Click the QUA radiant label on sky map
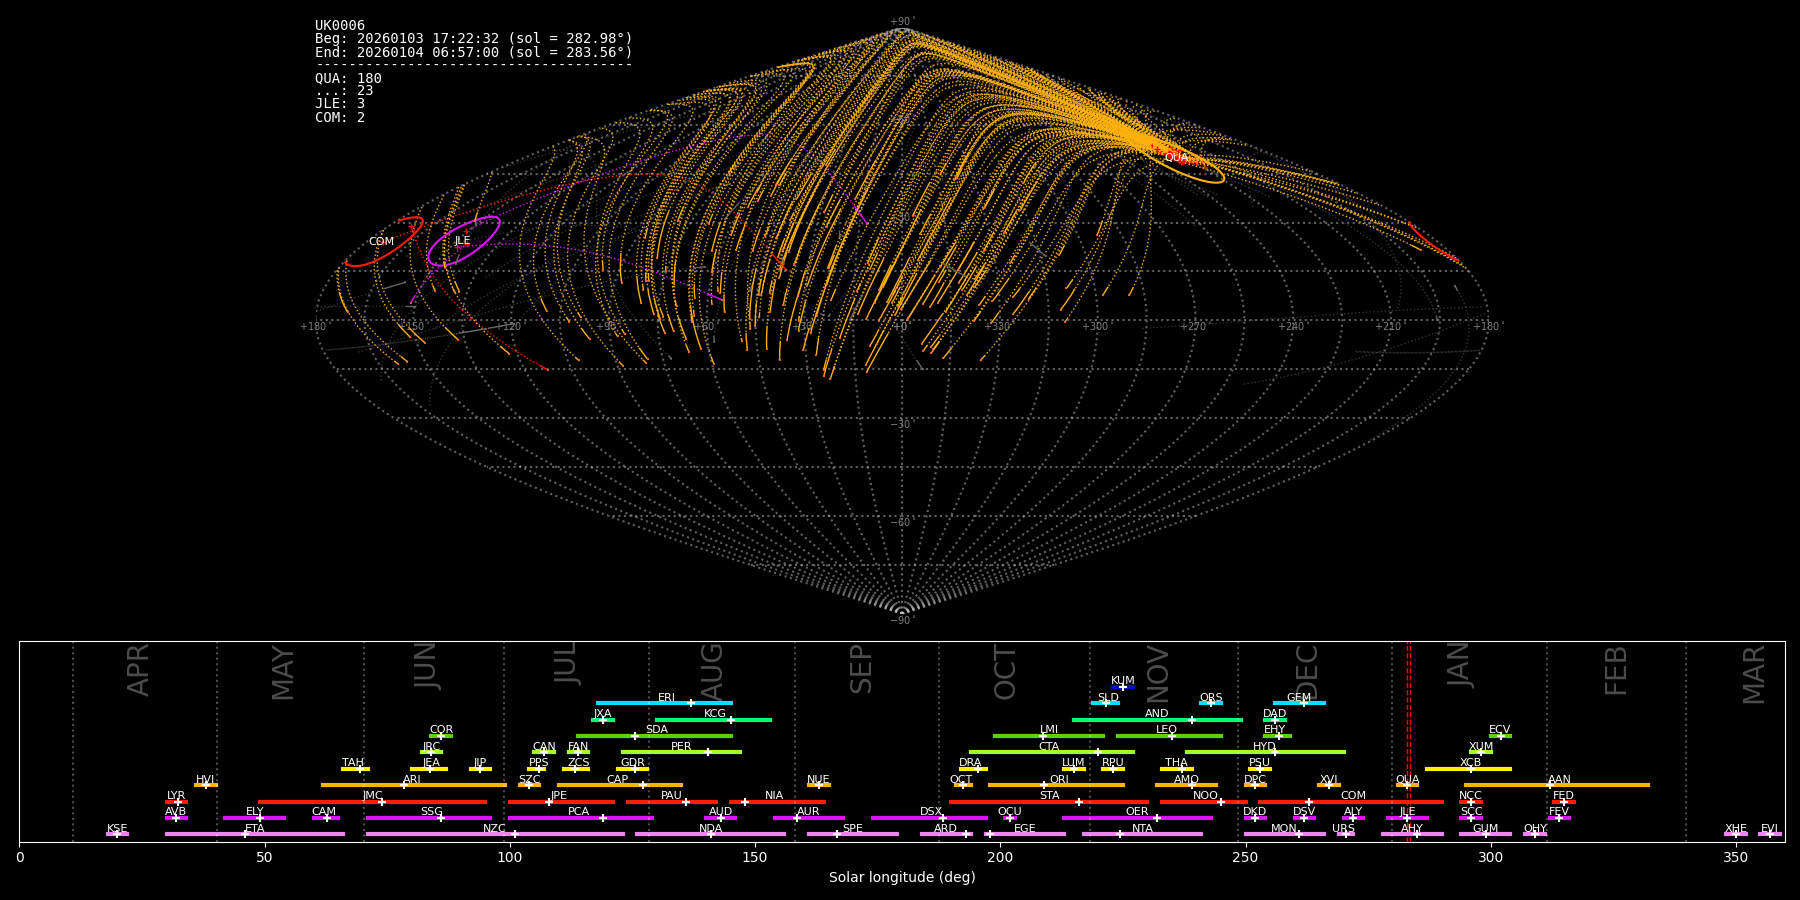Viewport: 1800px width, 900px height. 1176,157
